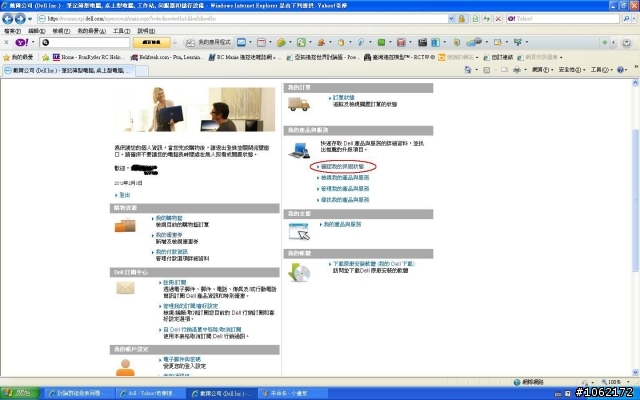The height and width of the screenshot is (400, 640).
Task: Select the Dell Inc. browser tab
Action: tap(68, 70)
